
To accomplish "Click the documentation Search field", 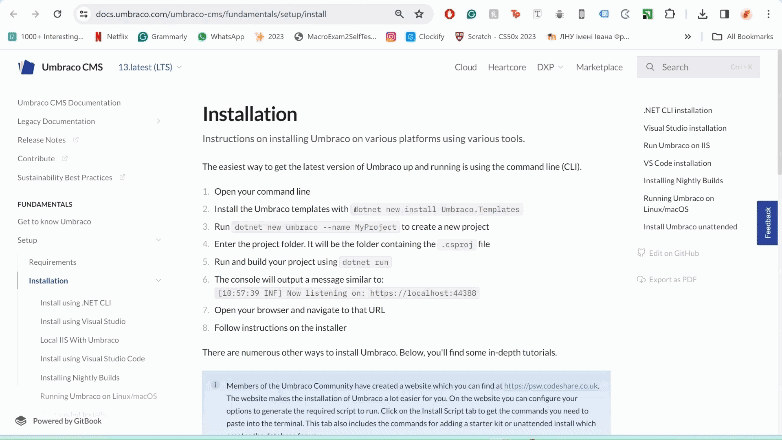I will pos(698,67).
